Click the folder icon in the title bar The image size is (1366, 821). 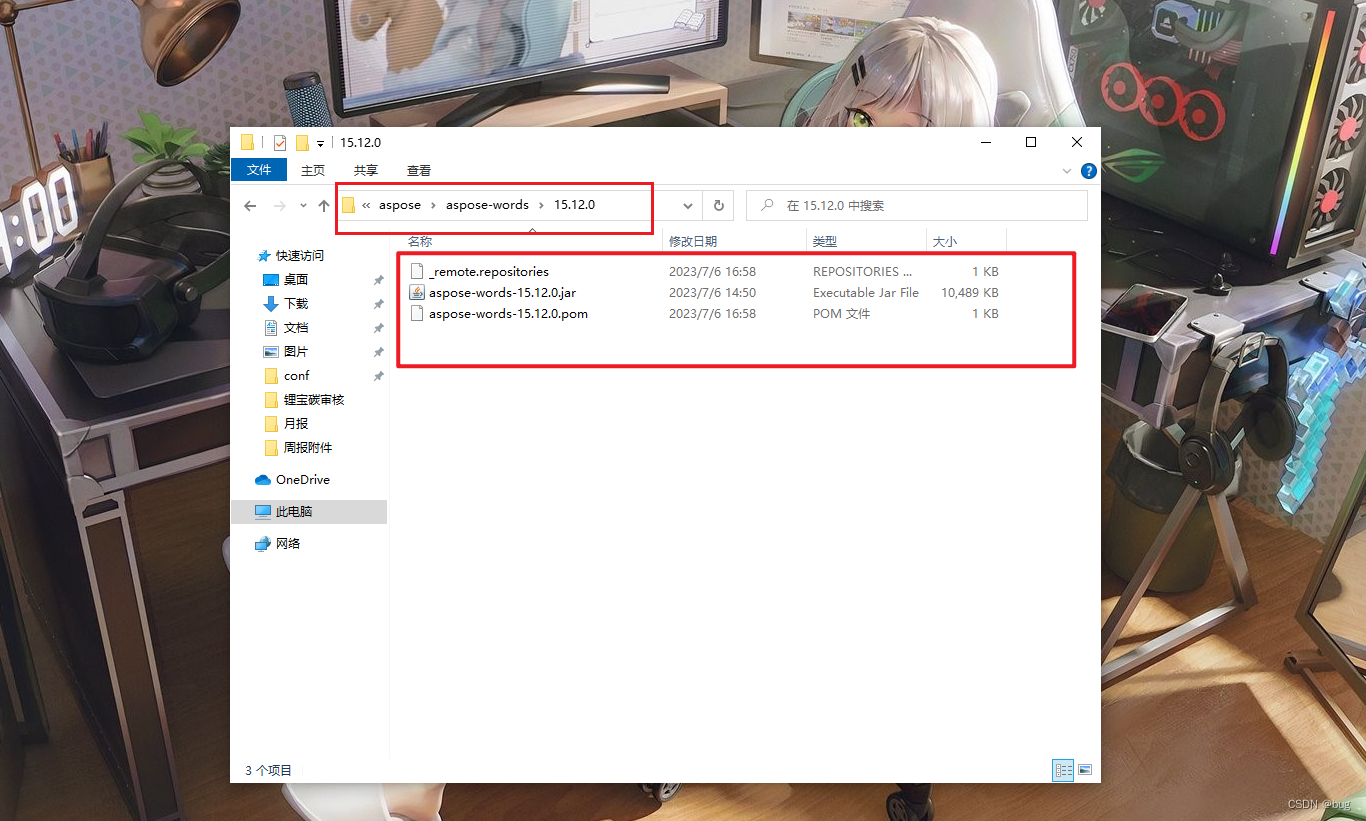247,142
